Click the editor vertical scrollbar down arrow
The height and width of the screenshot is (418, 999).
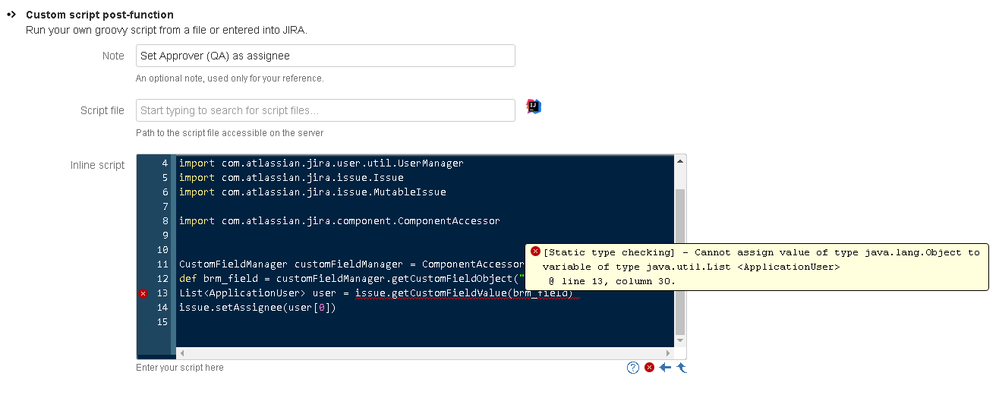click(x=680, y=341)
